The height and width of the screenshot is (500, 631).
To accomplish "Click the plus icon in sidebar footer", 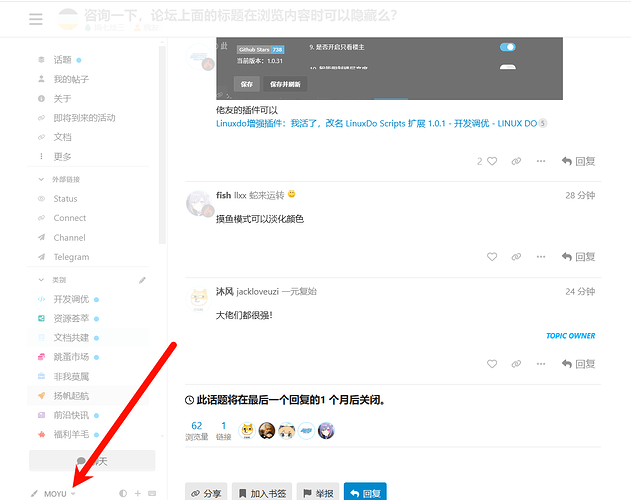I will coord(138,494).
